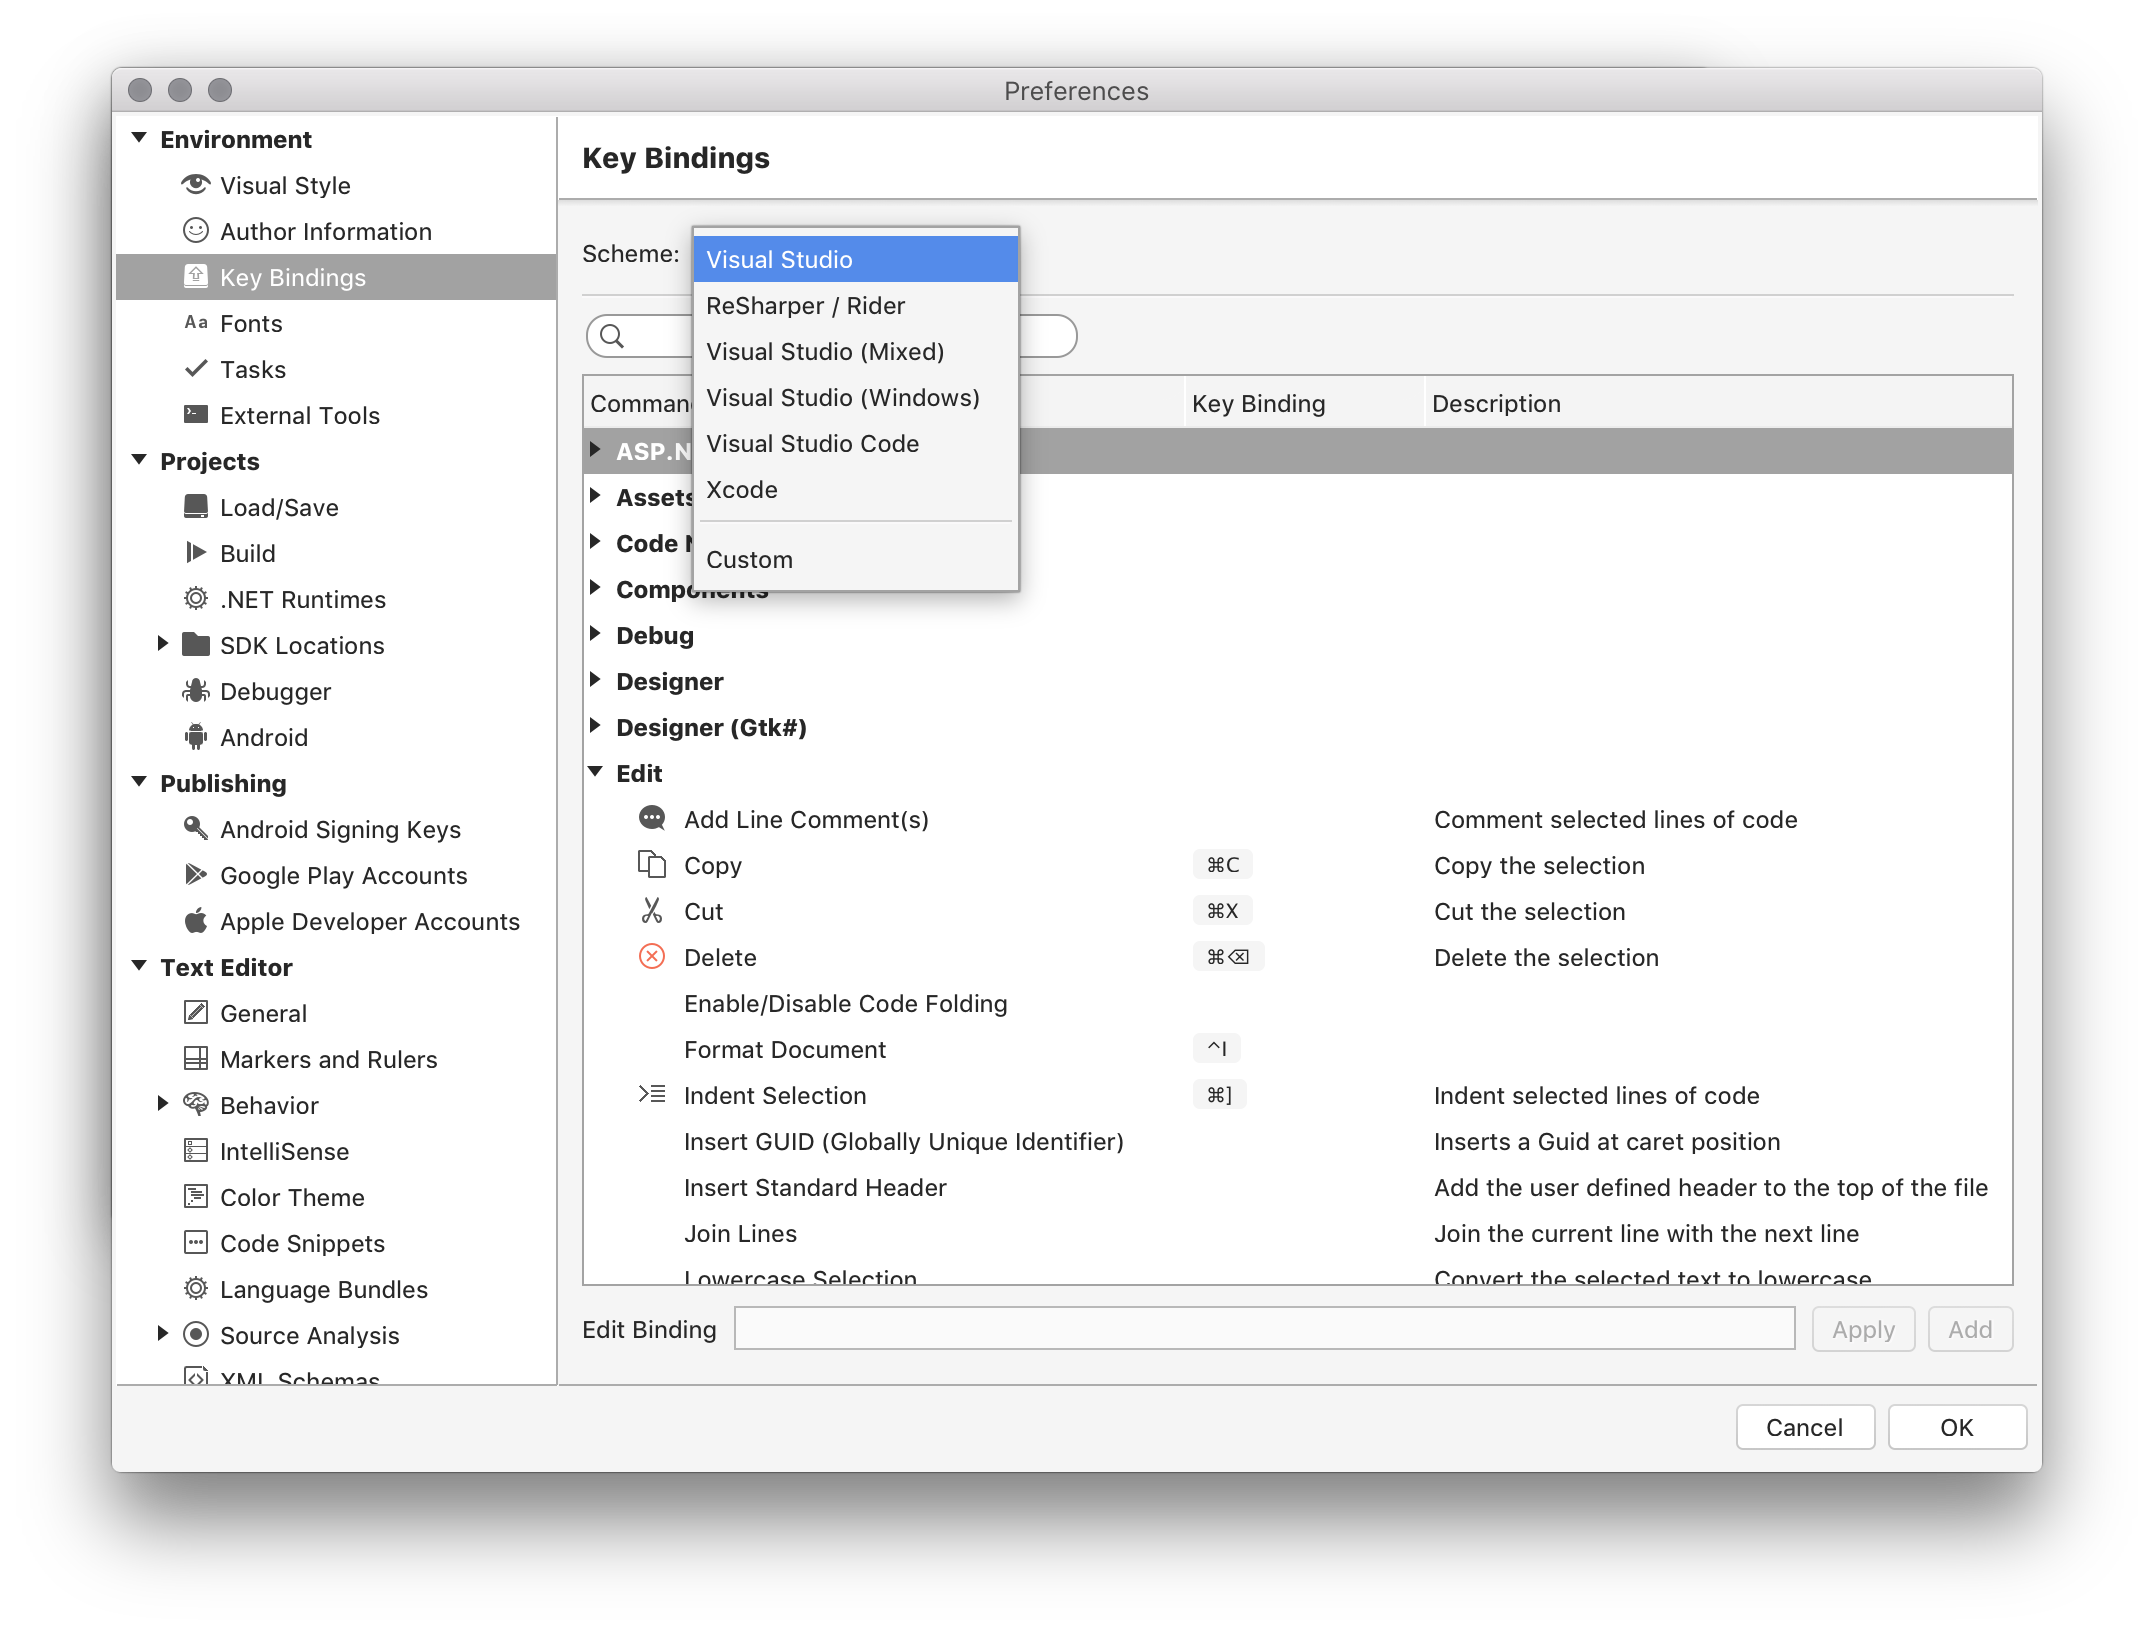Click the Debugger bug icon
The height and width of the screenshot is (1632, 2154).
tap(196, 691)
